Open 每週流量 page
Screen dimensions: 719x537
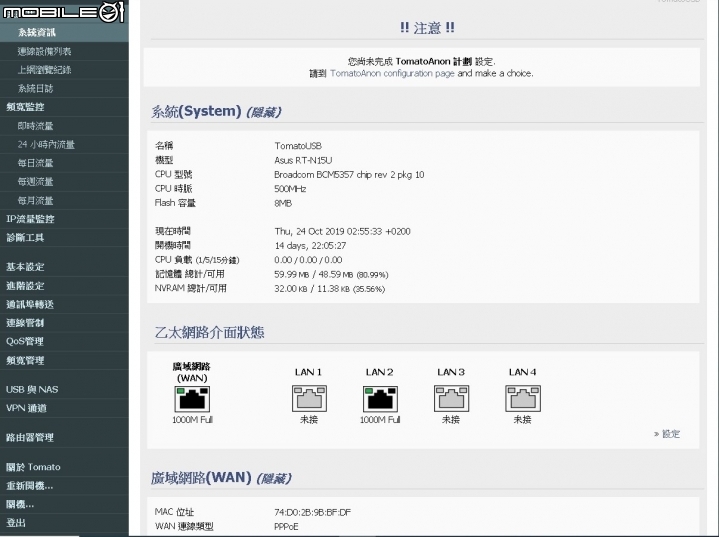[x=35, y=182]
